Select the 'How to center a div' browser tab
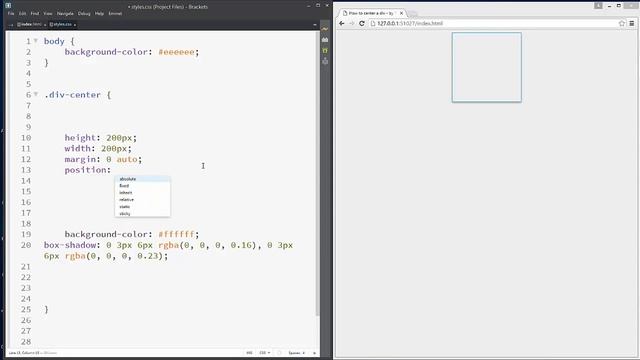Viewport: 640px width, 360px height. click(371, 13)
